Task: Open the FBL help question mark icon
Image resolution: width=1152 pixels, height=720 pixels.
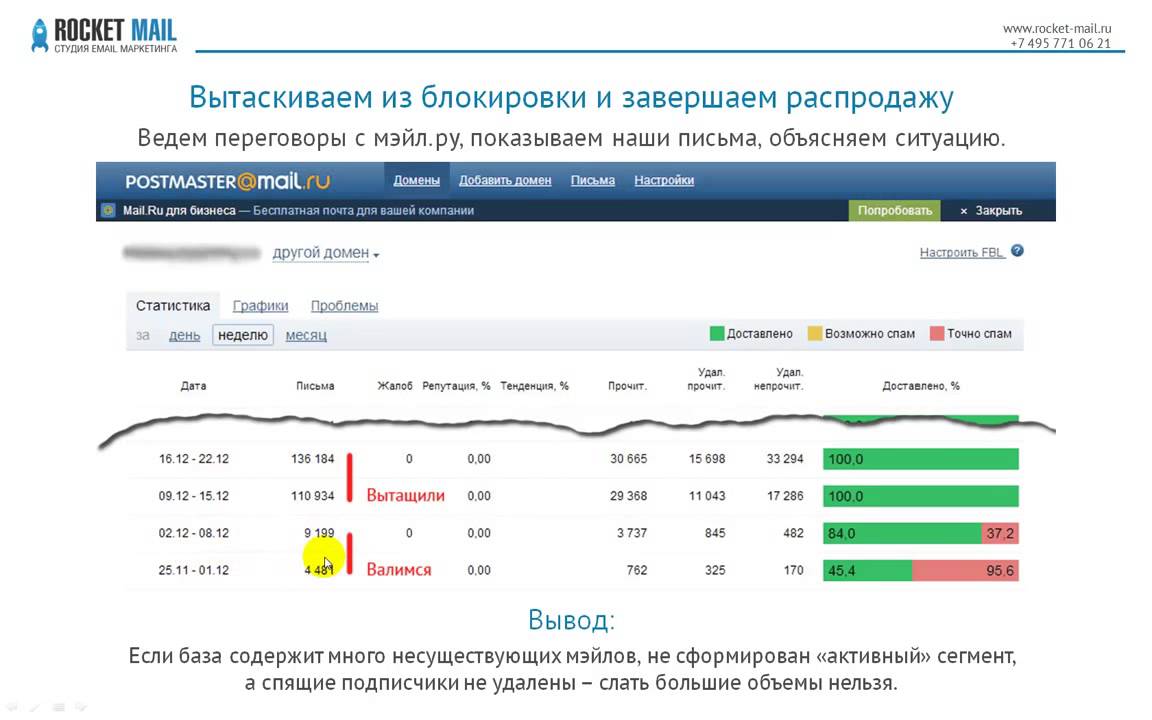Action: tap(1017, 251)
